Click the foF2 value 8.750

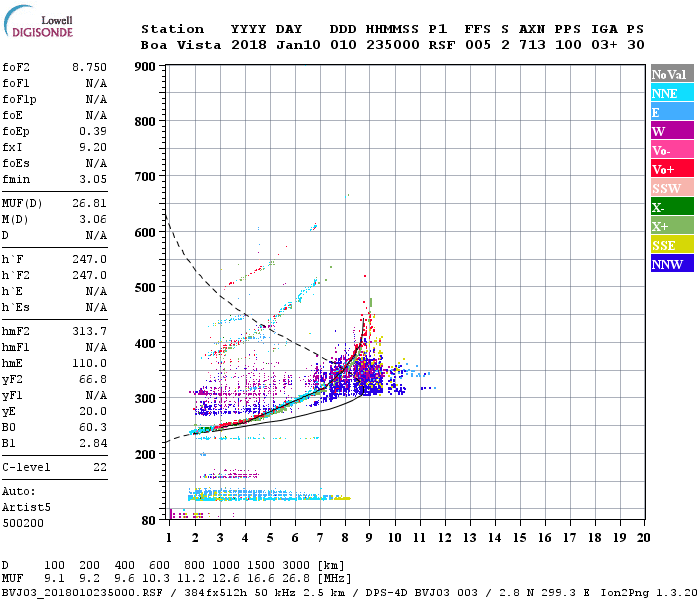pyautogui.click(x=89, y=67)
